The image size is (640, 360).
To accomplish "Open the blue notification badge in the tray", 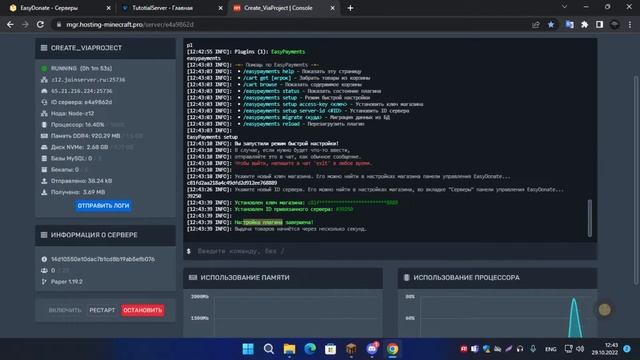I will pyautogui.click(x=627, y=349).
